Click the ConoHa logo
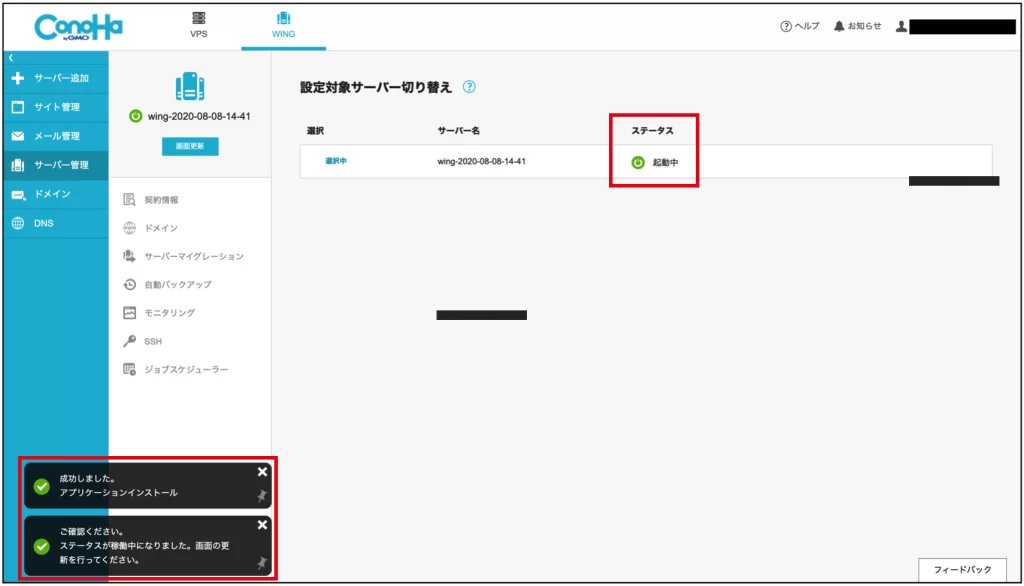The width and height of the screenshot is (1024, 586). click(x=78, y=27)
